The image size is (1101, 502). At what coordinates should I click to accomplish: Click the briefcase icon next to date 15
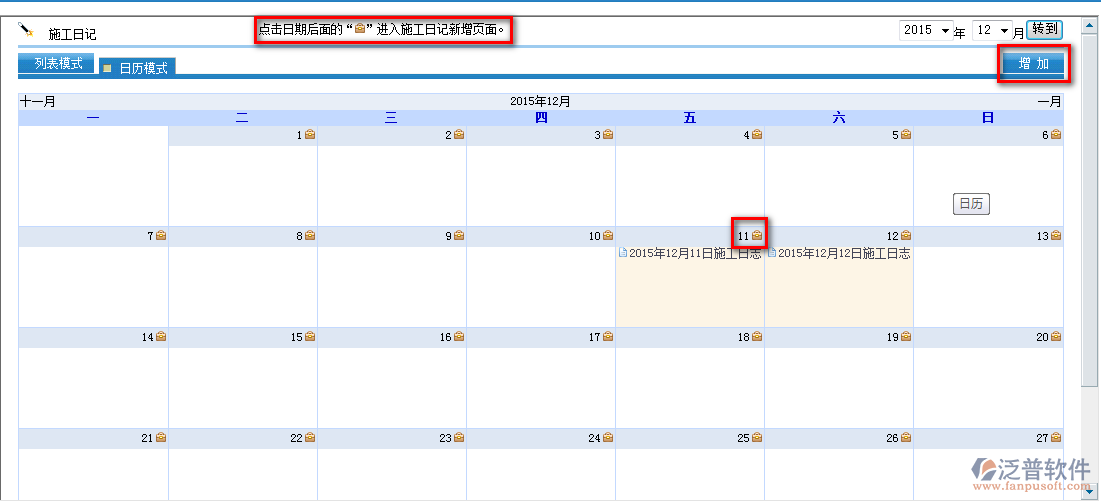coord(310,337)
